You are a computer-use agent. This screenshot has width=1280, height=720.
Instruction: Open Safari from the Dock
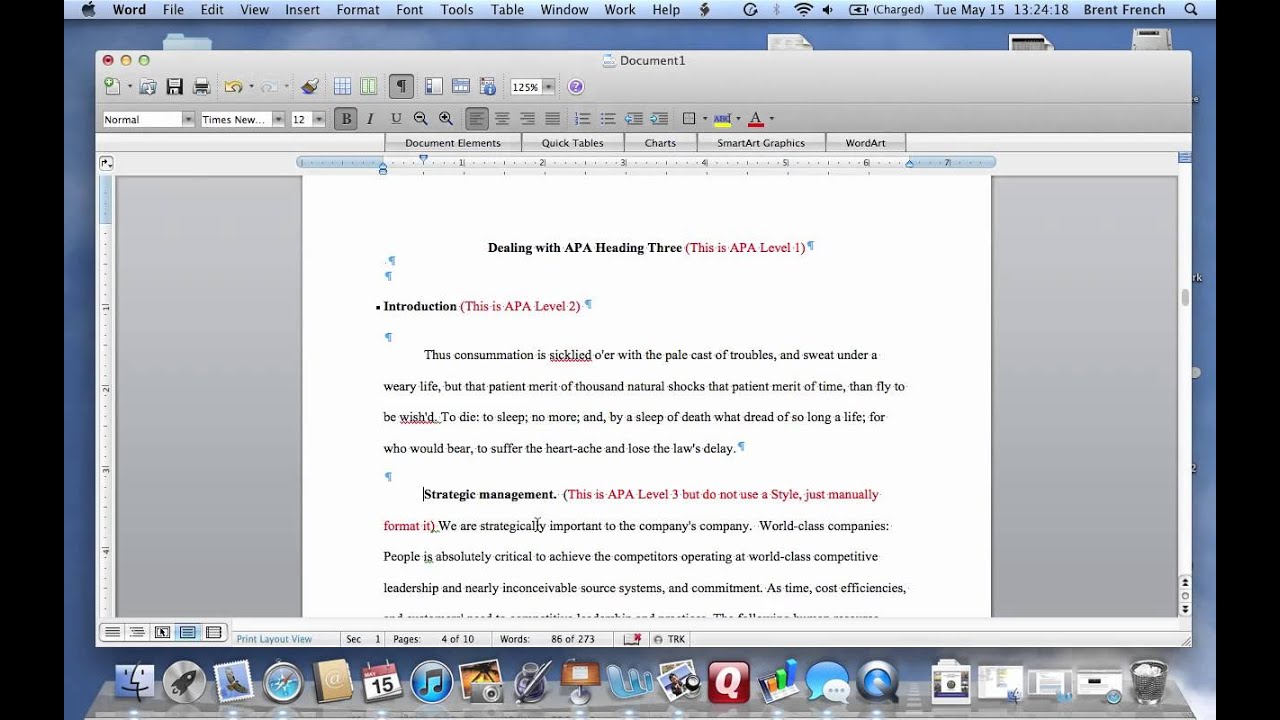coord(283,683)
